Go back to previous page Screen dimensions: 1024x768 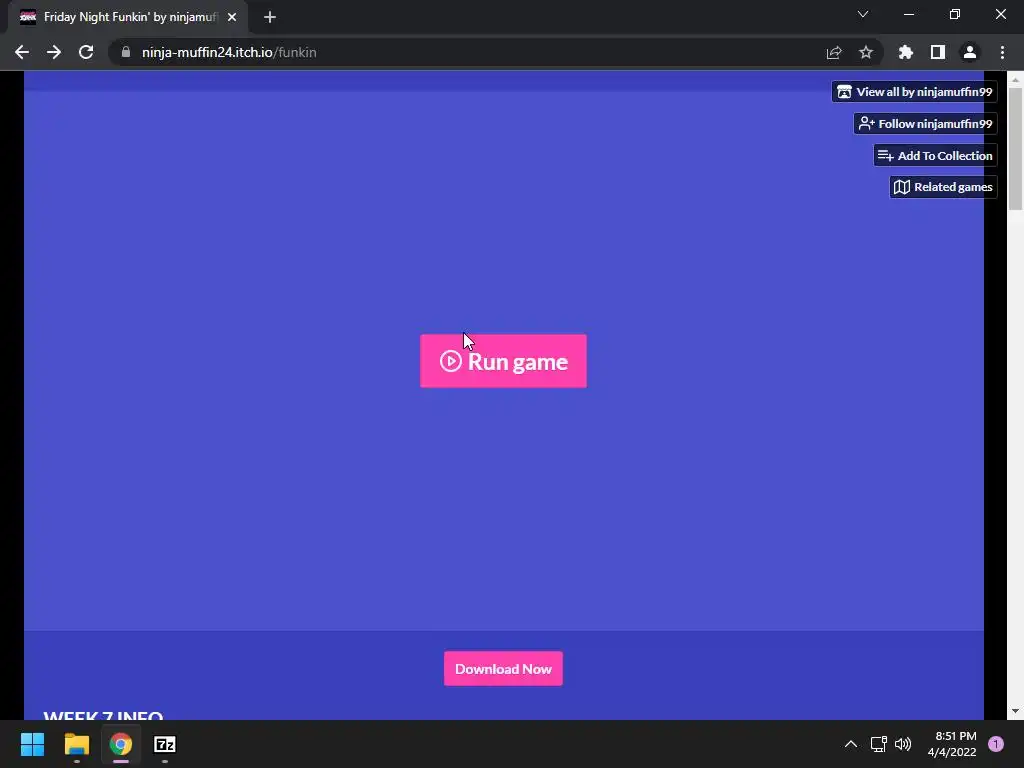point(22,52)
